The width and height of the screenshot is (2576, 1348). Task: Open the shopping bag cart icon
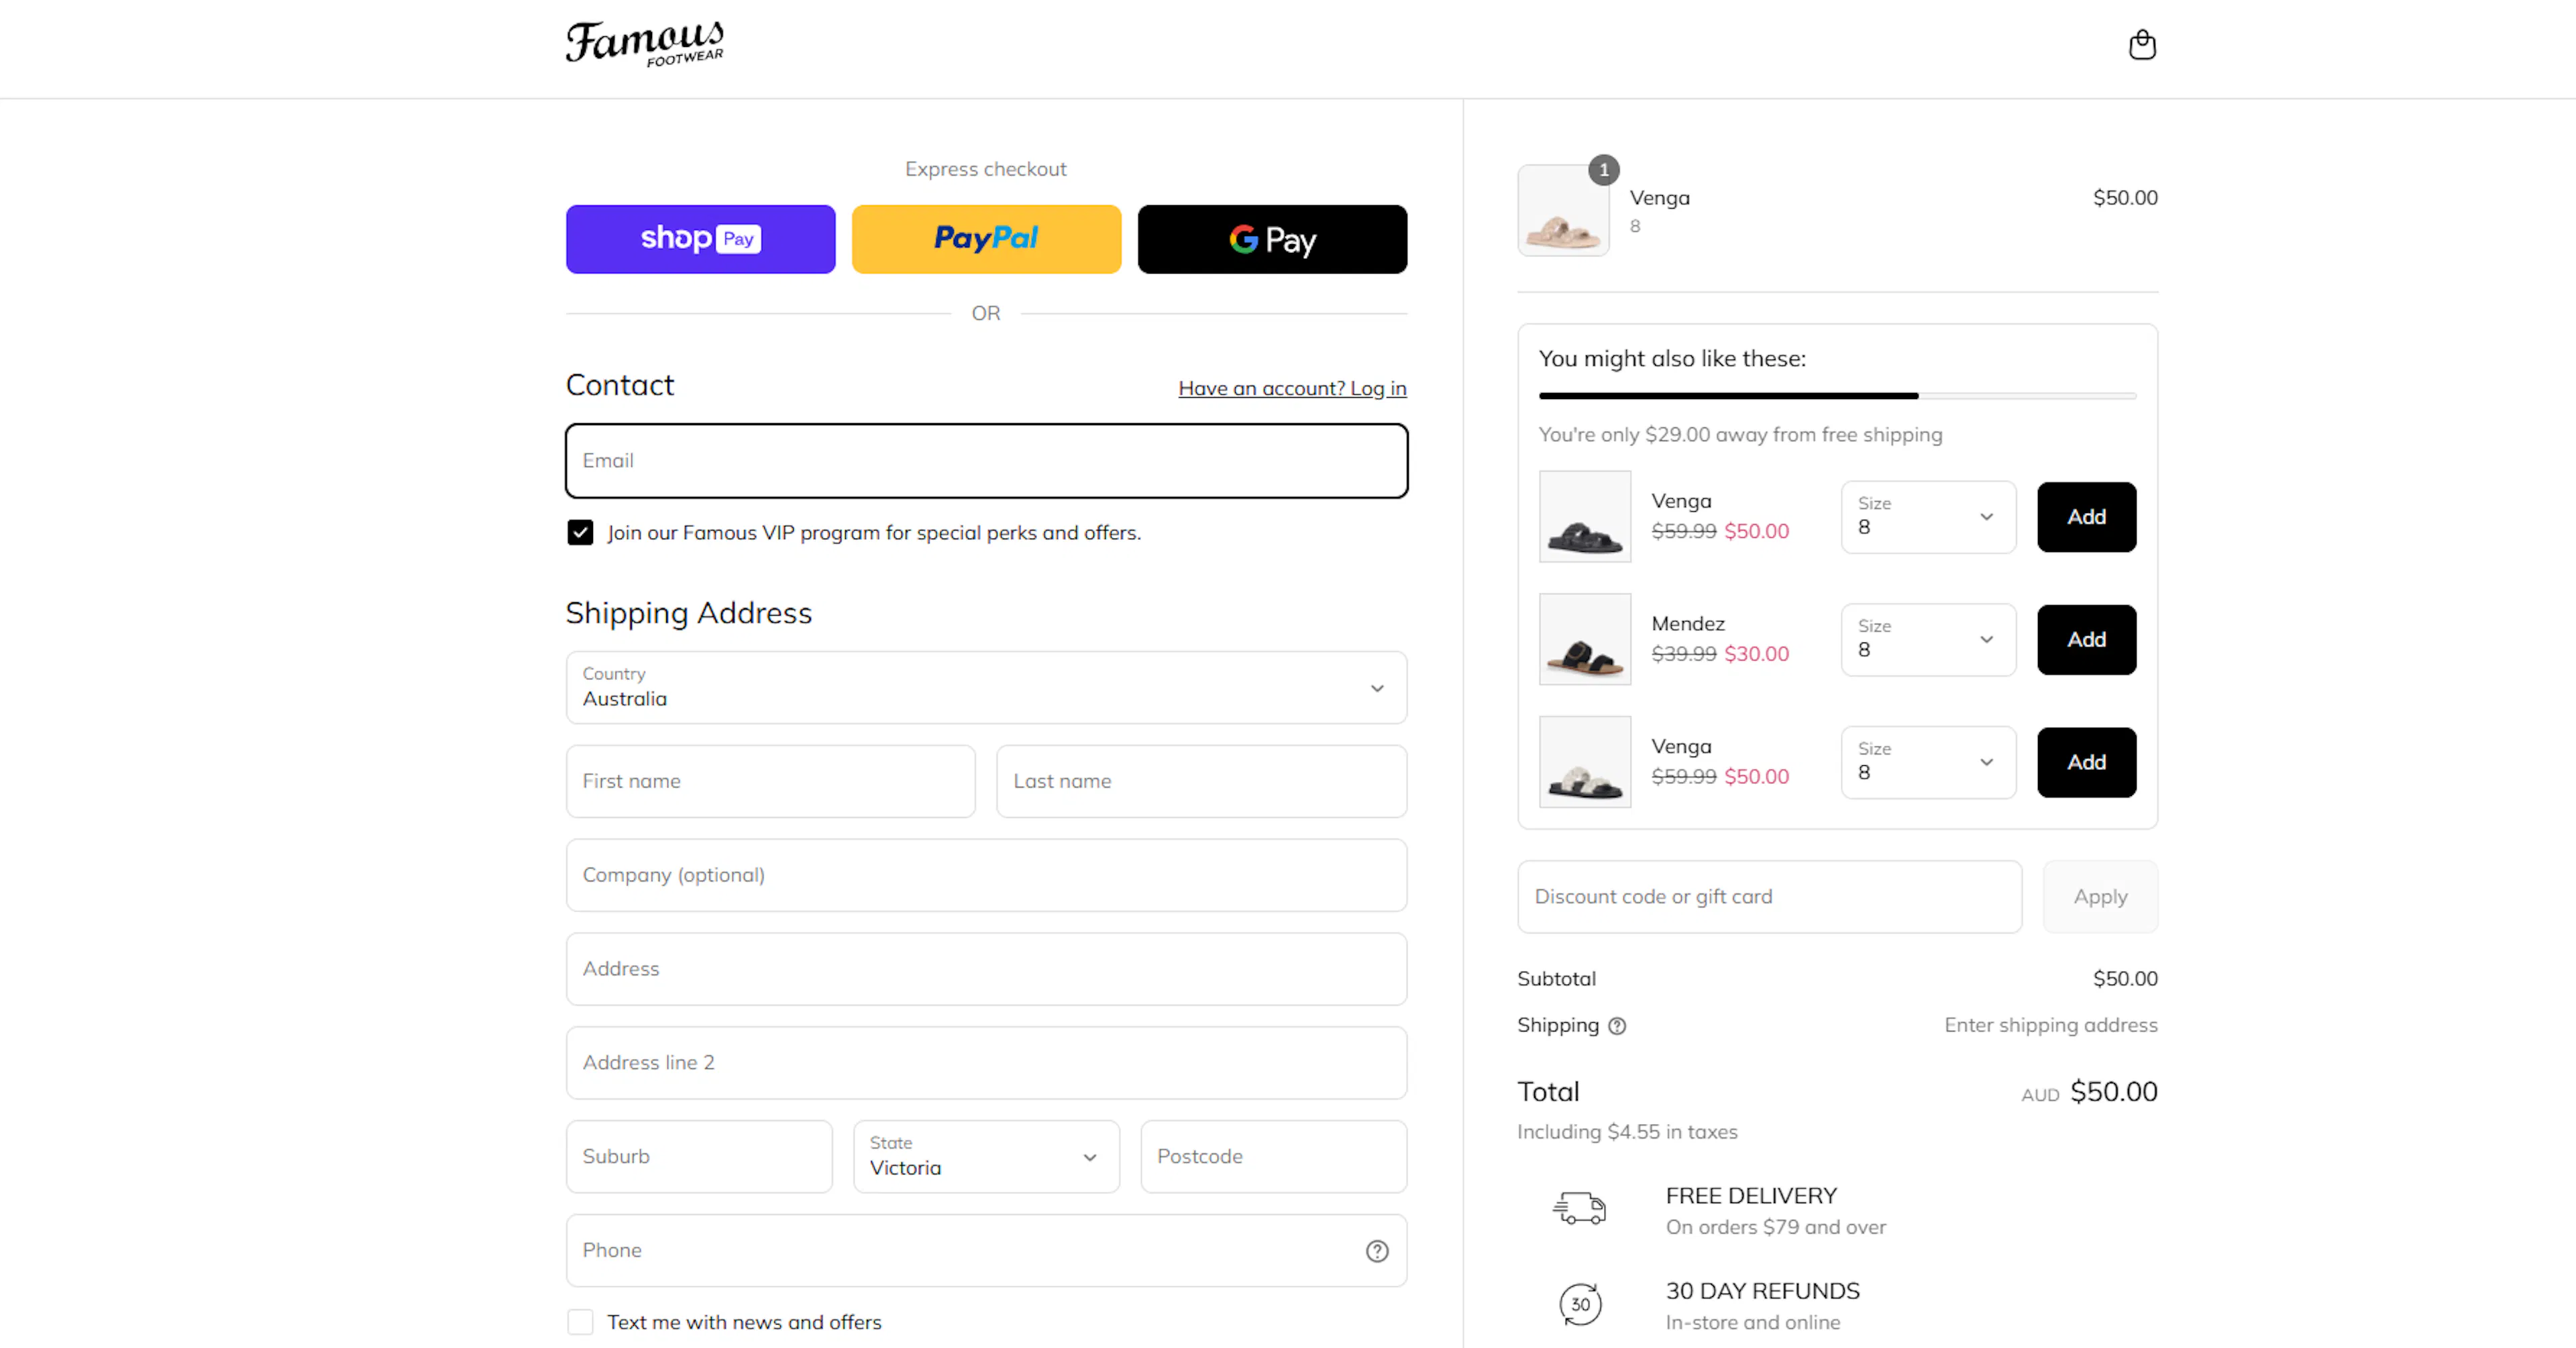click(2141, 45)
